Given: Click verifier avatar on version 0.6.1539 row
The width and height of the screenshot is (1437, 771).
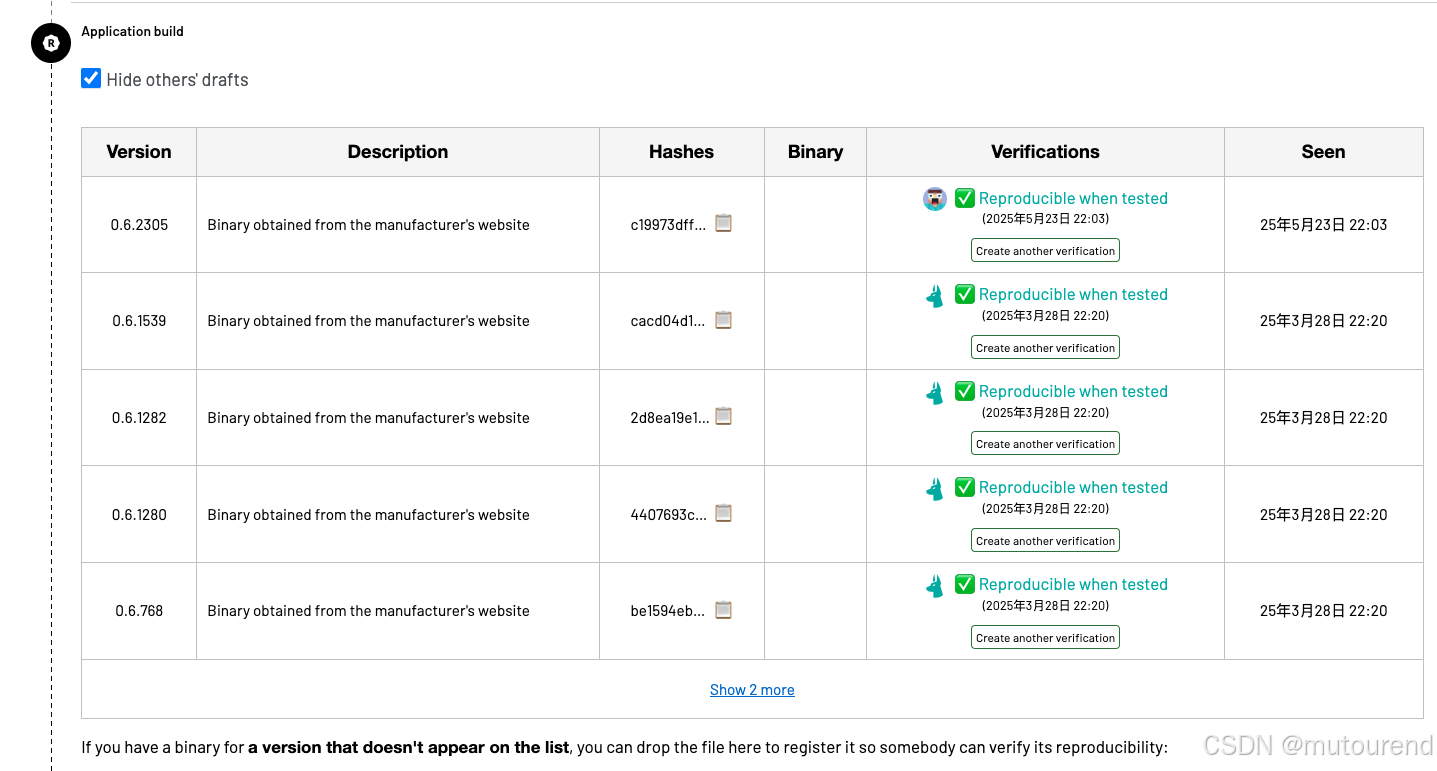Looking at the screenshot, I should [935, 296].
